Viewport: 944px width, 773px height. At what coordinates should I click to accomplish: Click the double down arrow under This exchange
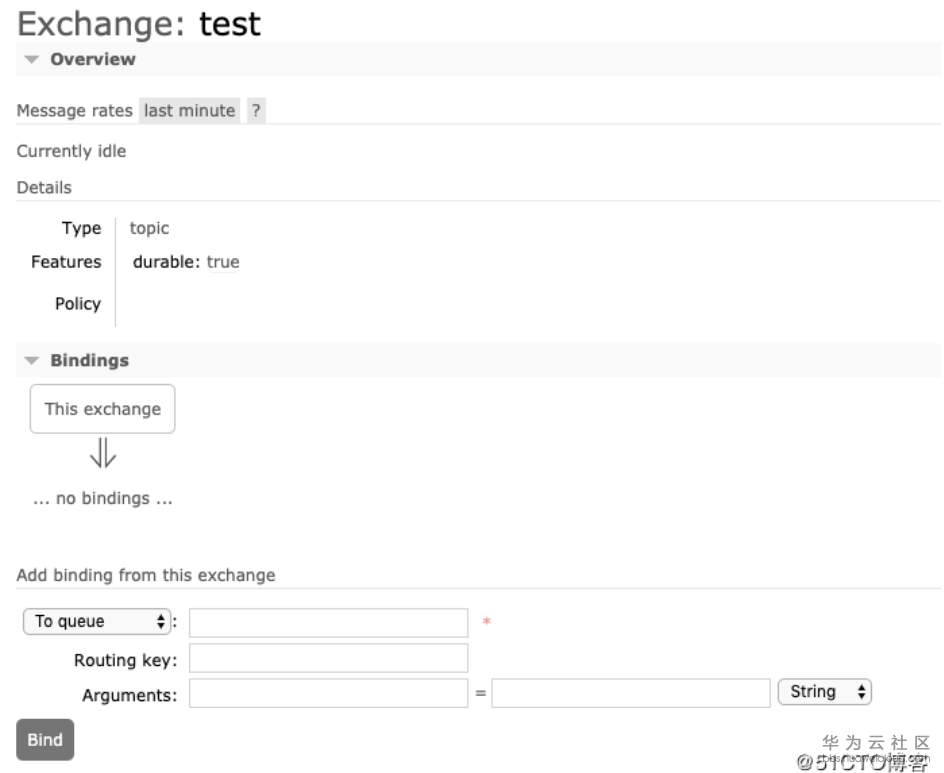[x=102, y=456]
